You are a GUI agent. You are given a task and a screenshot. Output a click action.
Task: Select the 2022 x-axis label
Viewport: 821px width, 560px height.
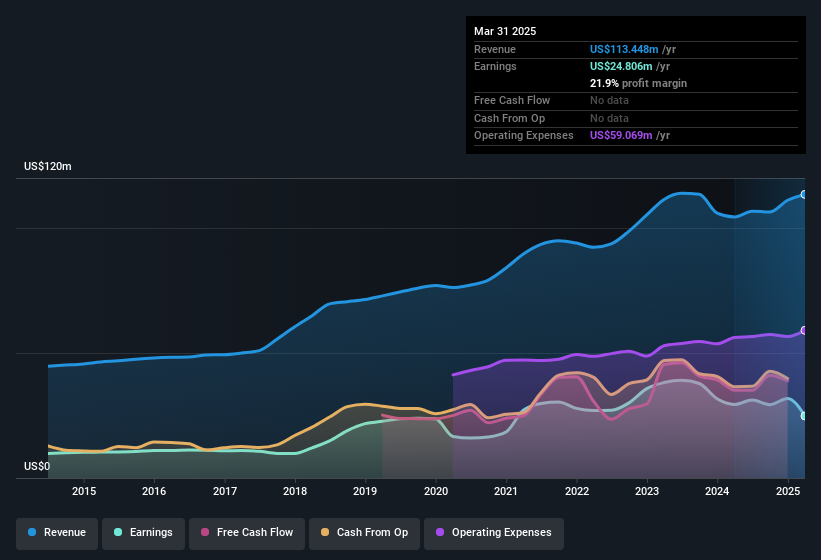576,491
